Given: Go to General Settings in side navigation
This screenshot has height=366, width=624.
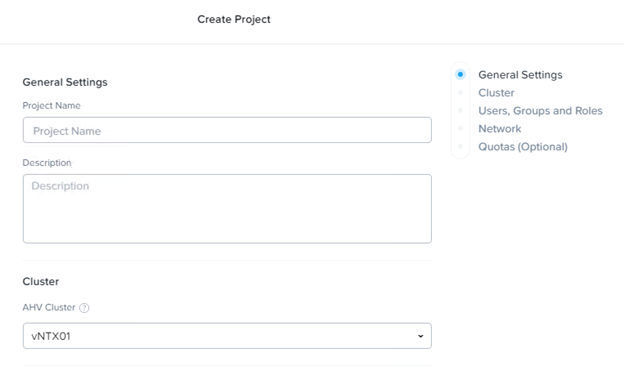Looking at the screenshot, I should pos(520,75).
